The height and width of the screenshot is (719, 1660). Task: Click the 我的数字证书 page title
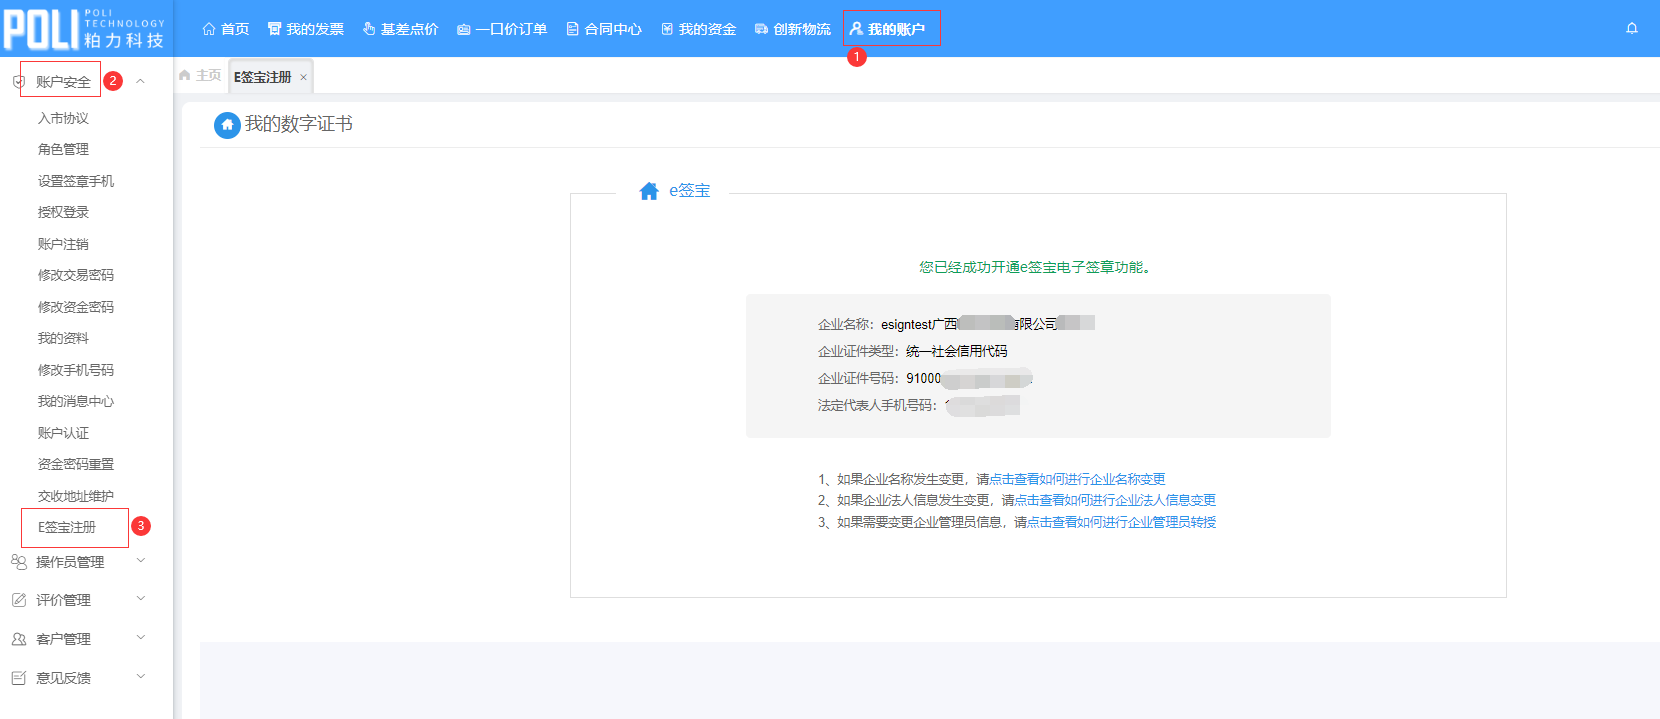click(x=299, y=124)
